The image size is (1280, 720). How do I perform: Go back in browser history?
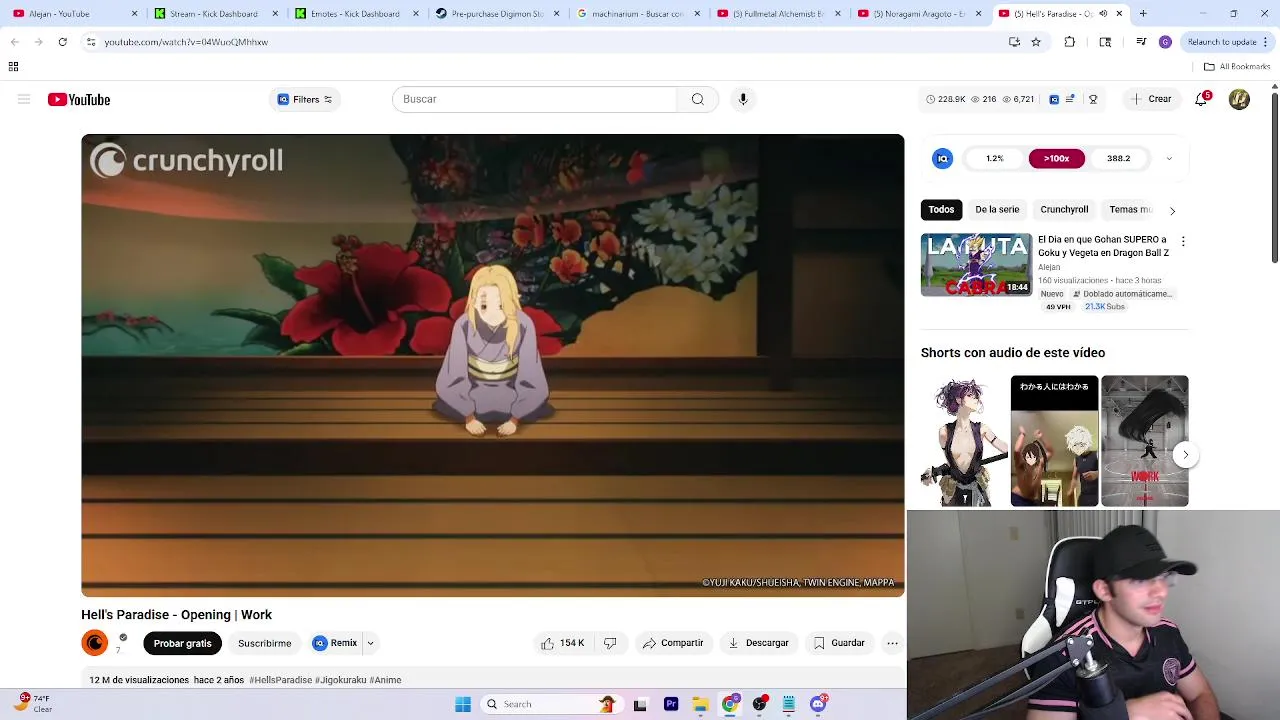click(x=14, y=42)
